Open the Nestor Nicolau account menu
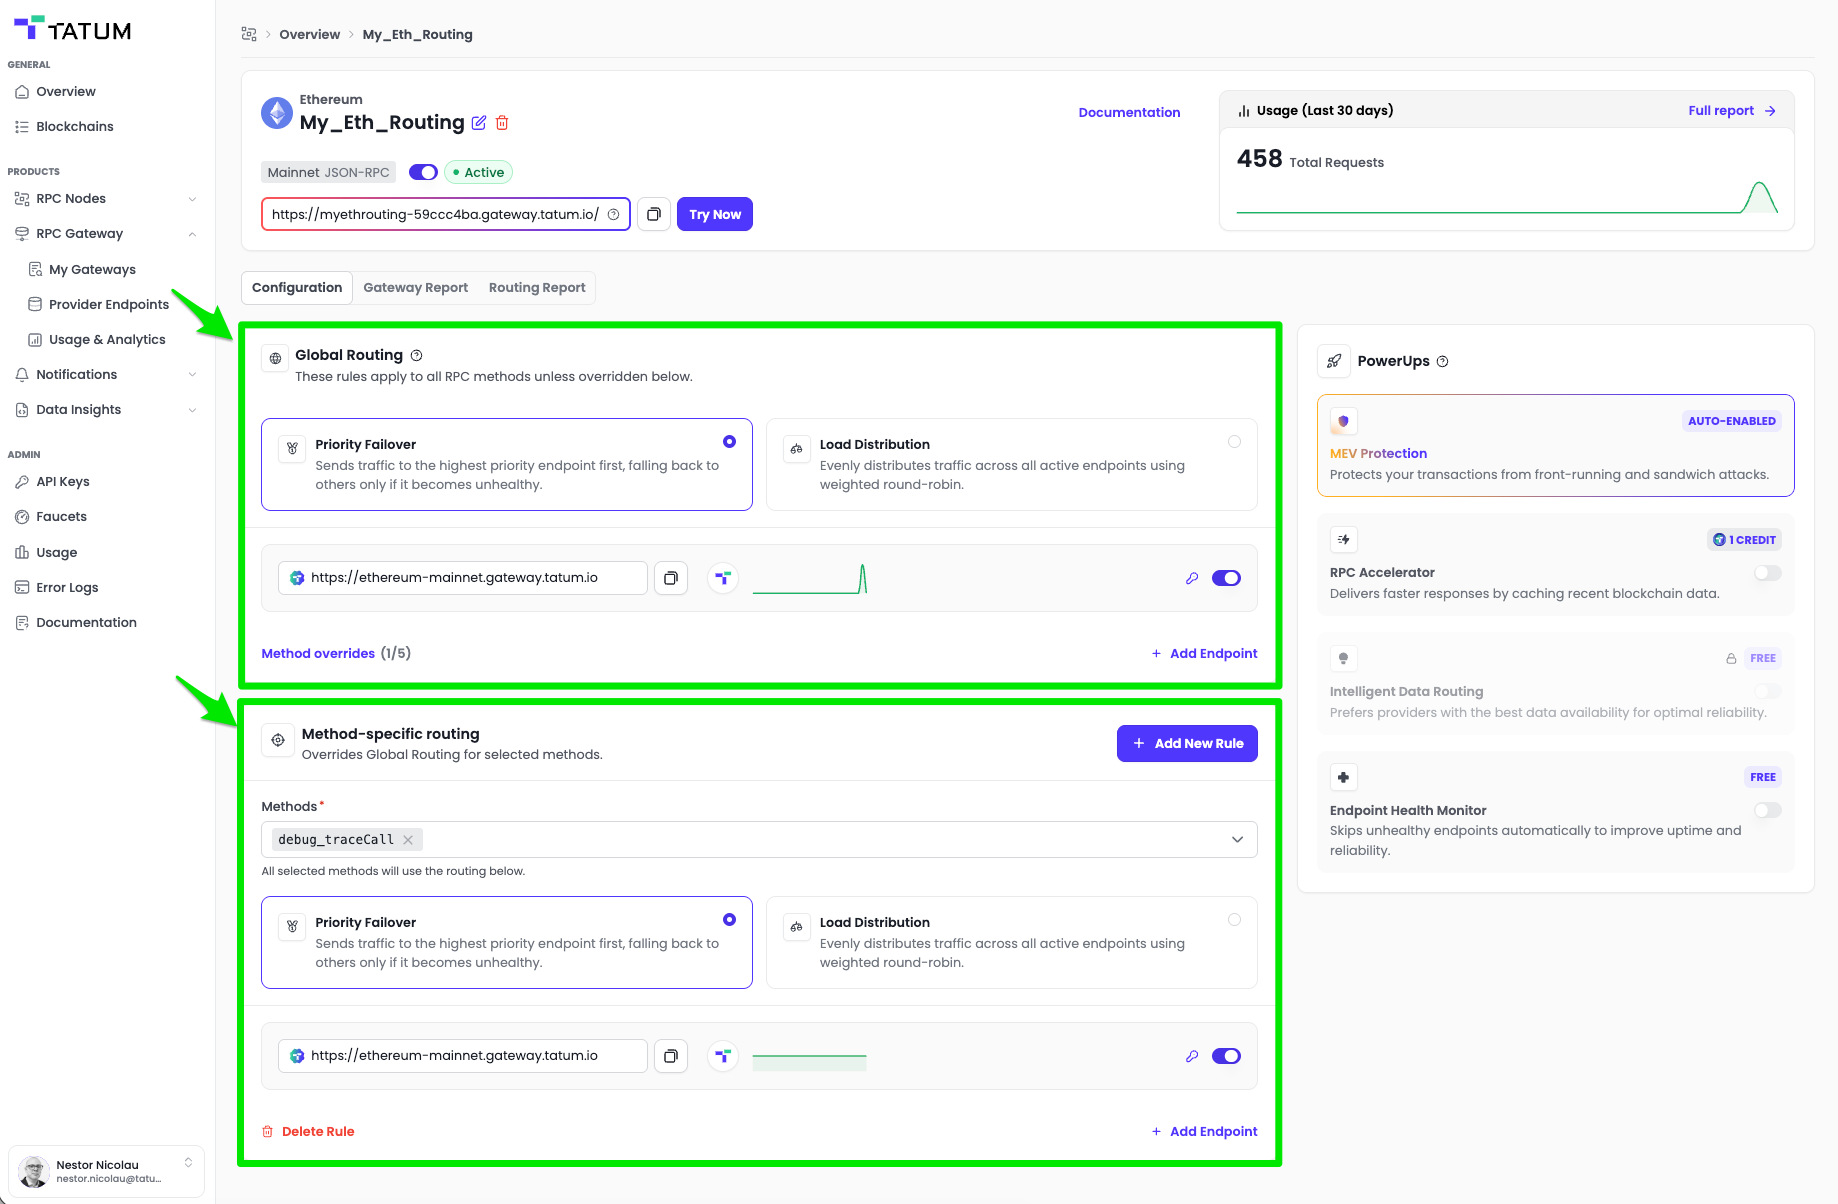1838x1204 pixels. [106, 1171]
